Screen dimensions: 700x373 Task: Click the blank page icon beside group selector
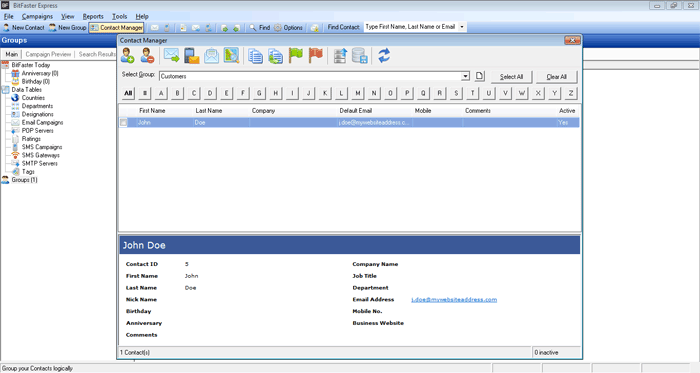coord(479,76)
